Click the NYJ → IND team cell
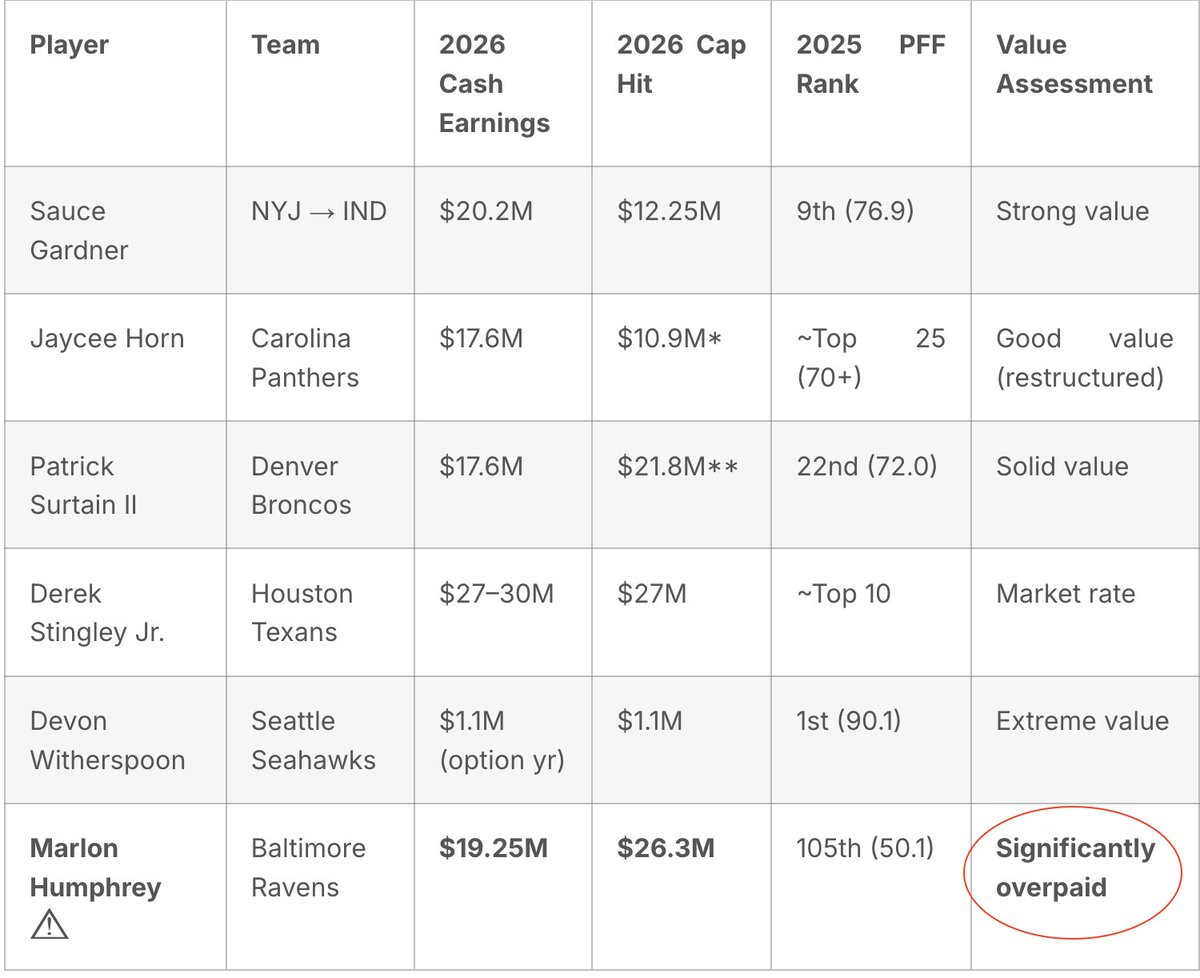This screenshot has height=978, width=1200. (316, 212)
